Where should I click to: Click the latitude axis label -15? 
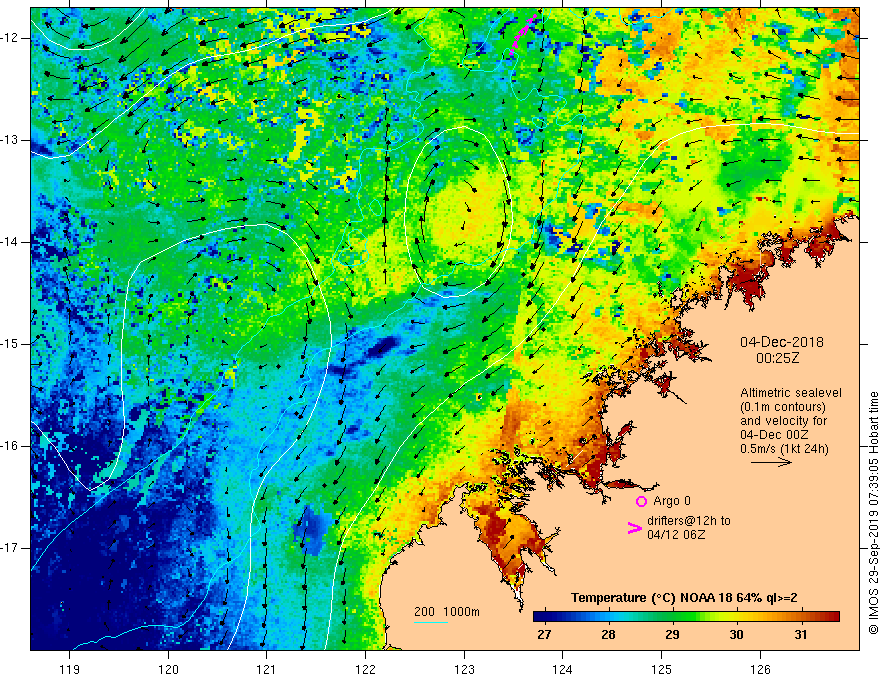point(10,344)
